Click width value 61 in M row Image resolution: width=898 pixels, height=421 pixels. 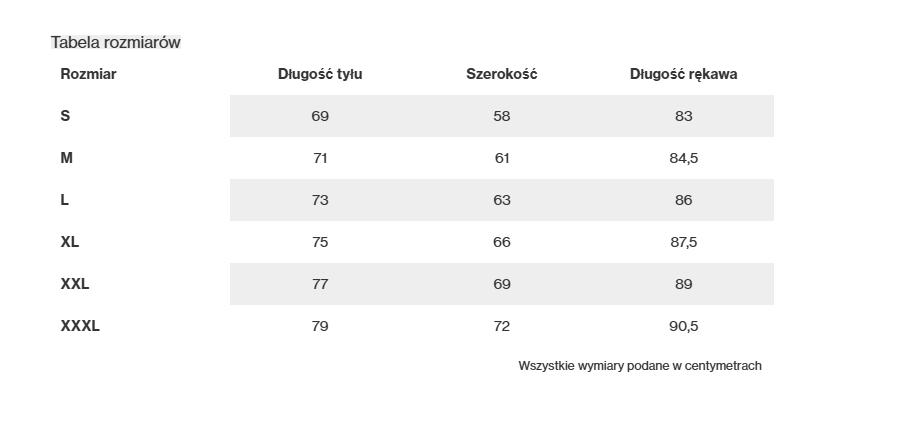(x=502, y=158)
